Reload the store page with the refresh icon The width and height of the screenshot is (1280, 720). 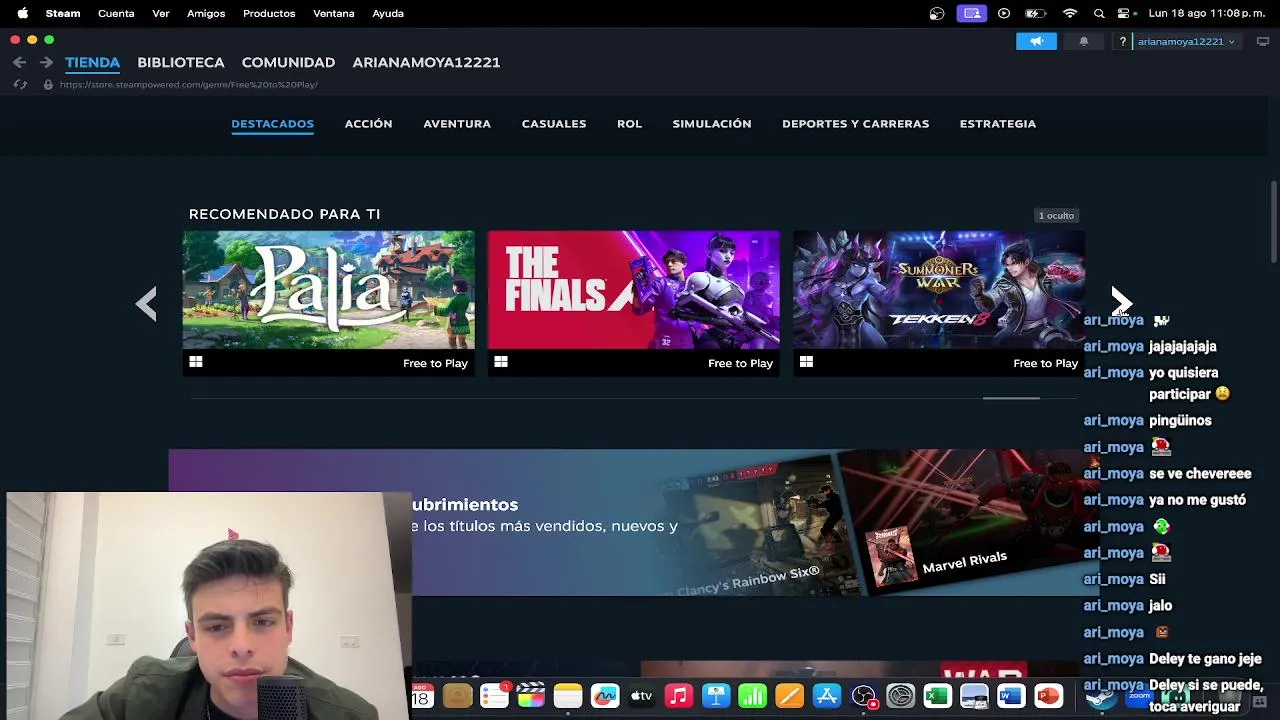tap(20, 85)
